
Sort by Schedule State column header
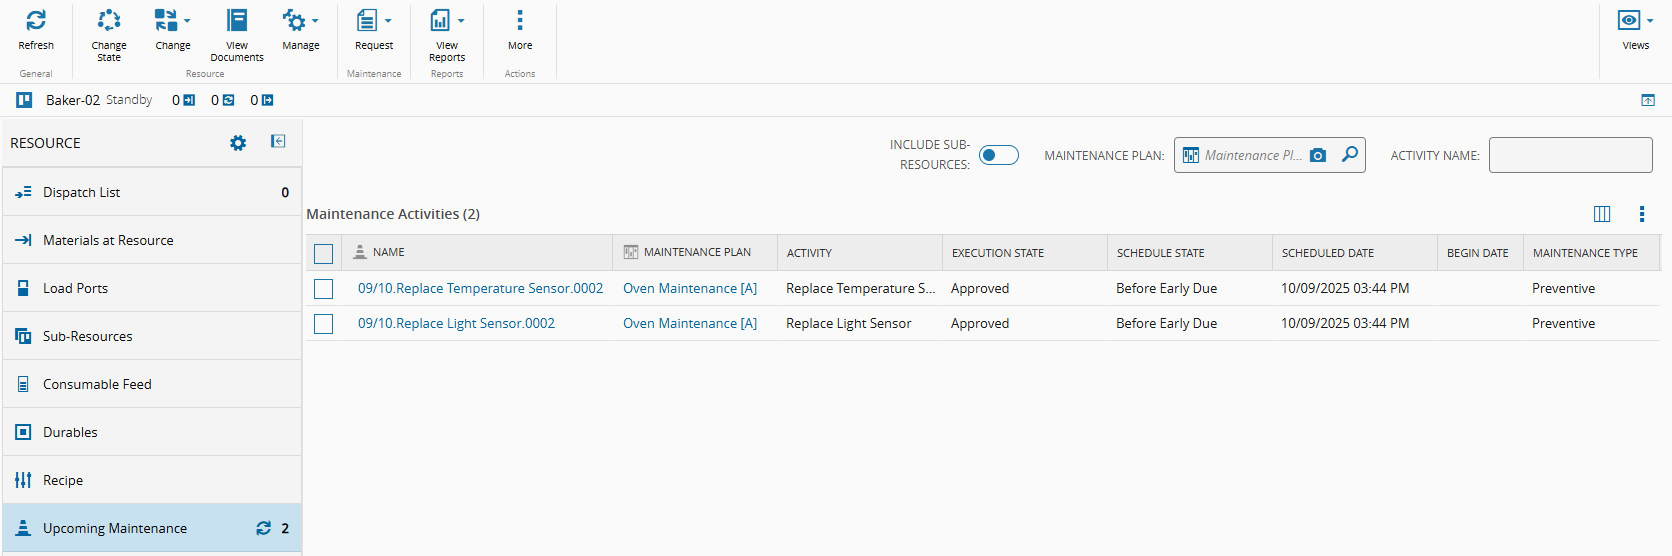pyautogui.click(x=1190, y=253)
